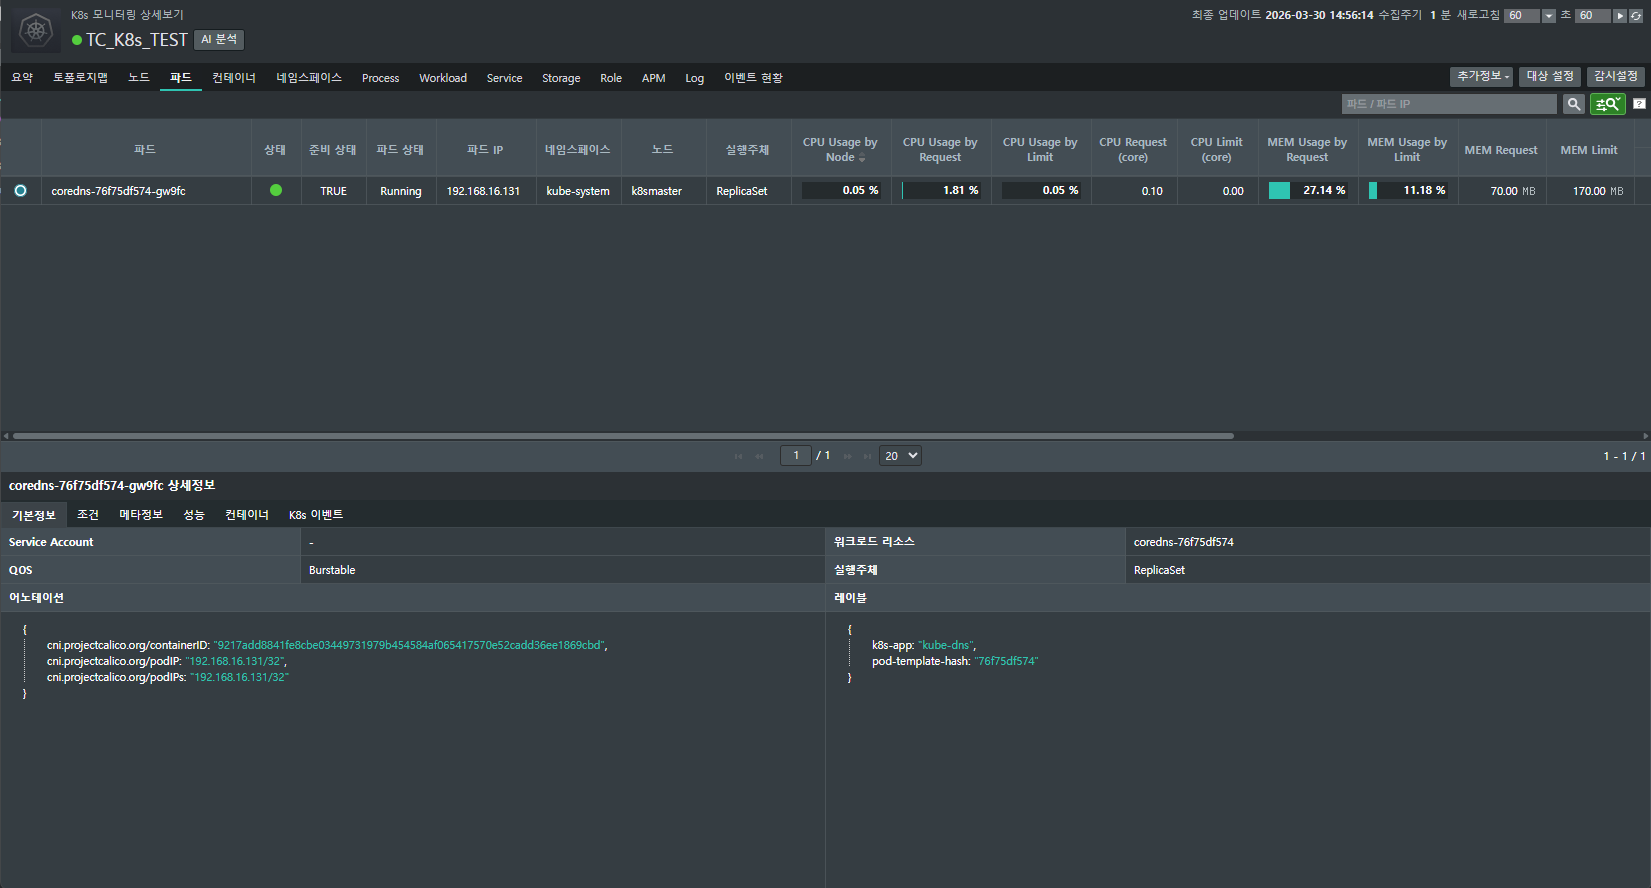Open the green advanced filter search icon
Image resolution: width=1651 pixels, height=888 pixels.
(1608, 104)
